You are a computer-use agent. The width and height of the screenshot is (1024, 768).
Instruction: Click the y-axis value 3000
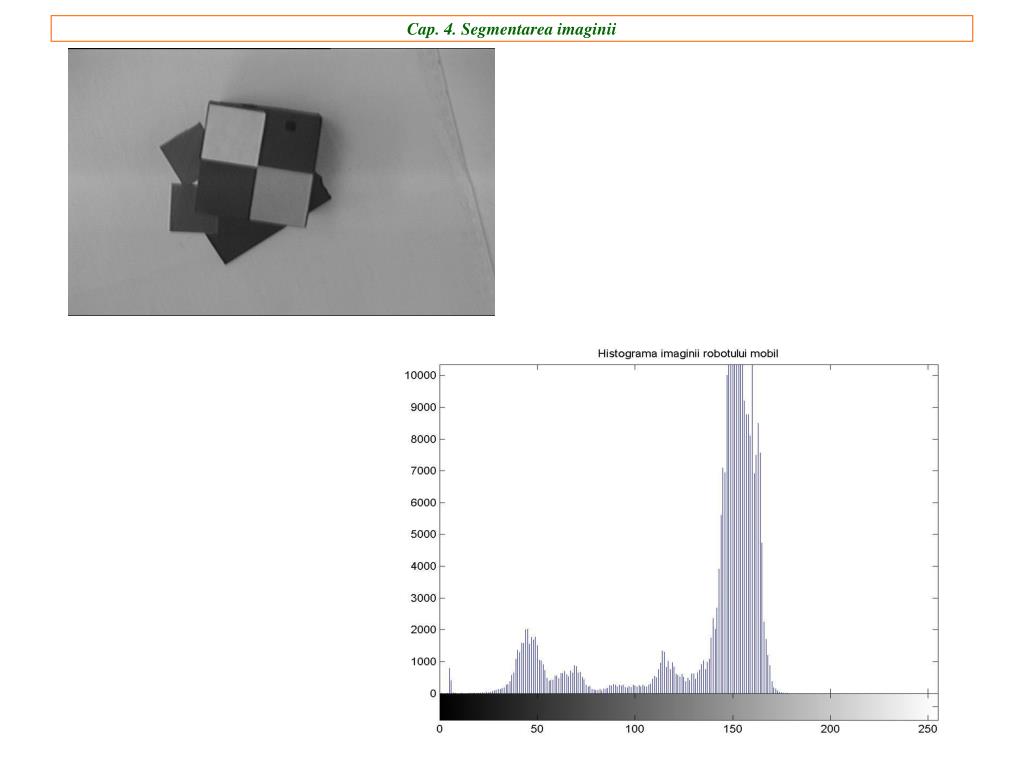tap(423, 598)
